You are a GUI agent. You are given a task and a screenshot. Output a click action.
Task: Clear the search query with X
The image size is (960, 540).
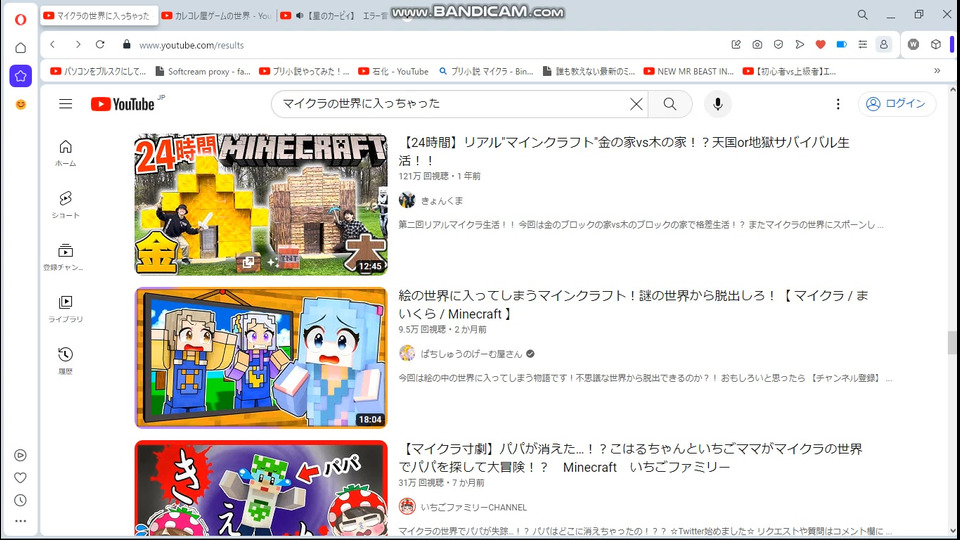(636, 104)
